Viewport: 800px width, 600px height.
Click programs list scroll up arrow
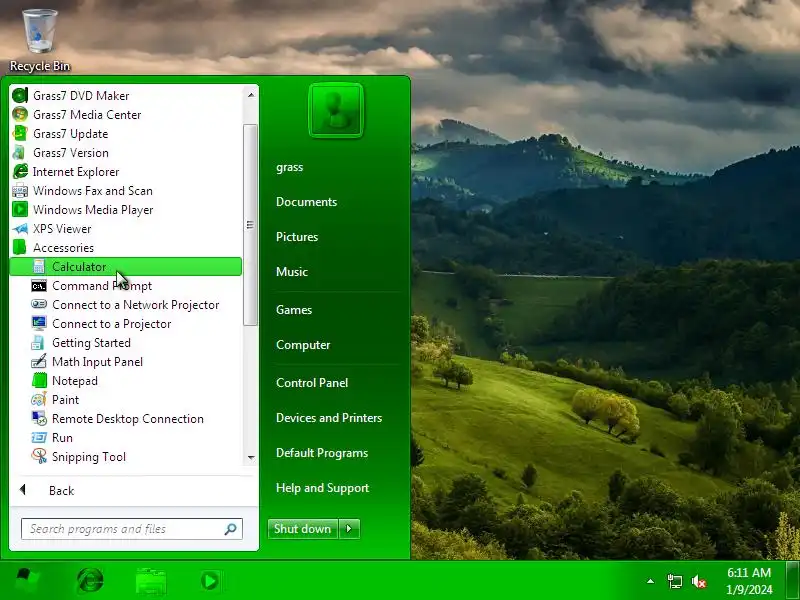(x=251, y=95)
